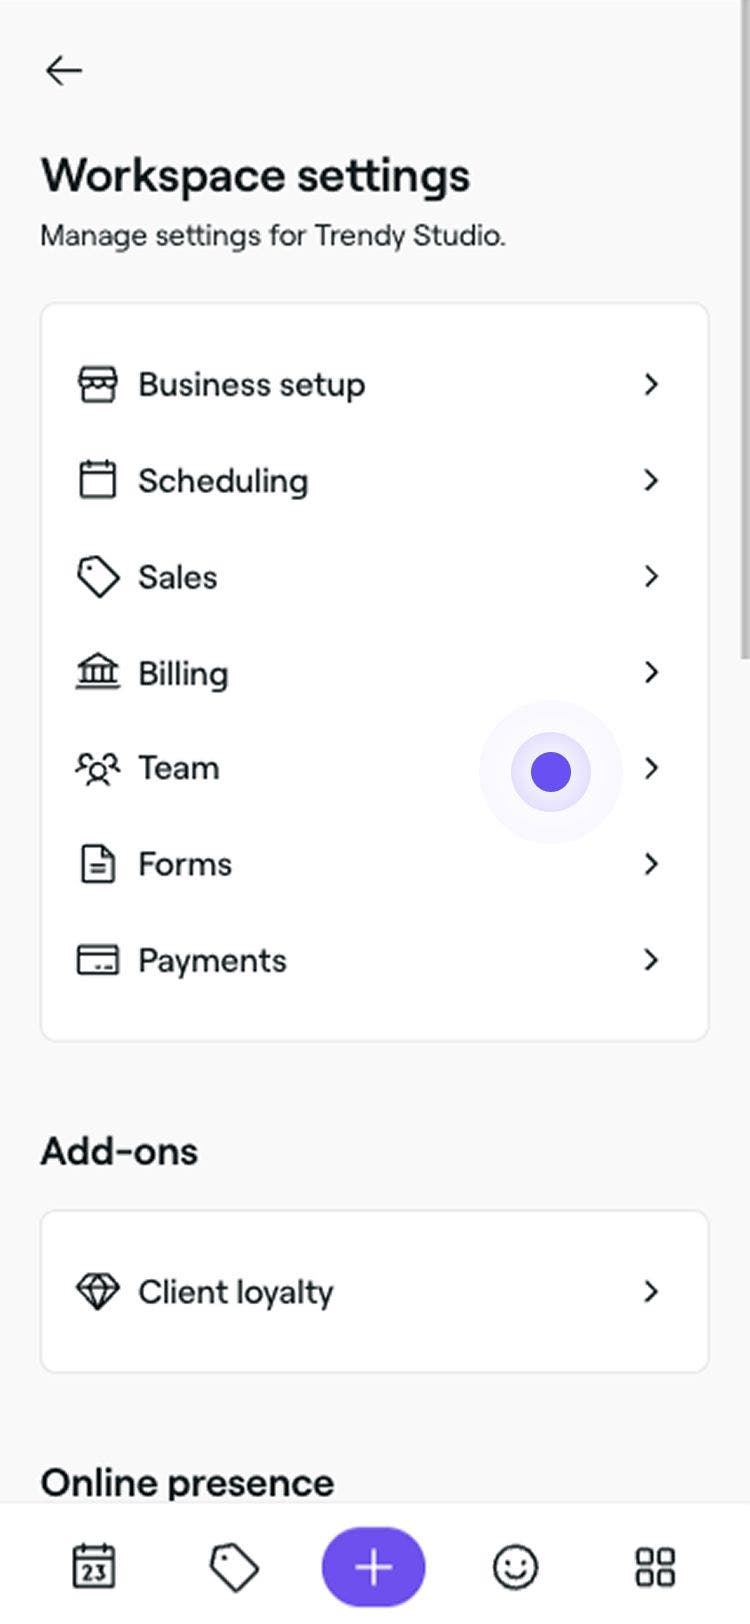Image resolution: width=750 pixels, height=1624 pixels.
Task: Click the Client loyalty diamond icon
Action: (97, 1291)
